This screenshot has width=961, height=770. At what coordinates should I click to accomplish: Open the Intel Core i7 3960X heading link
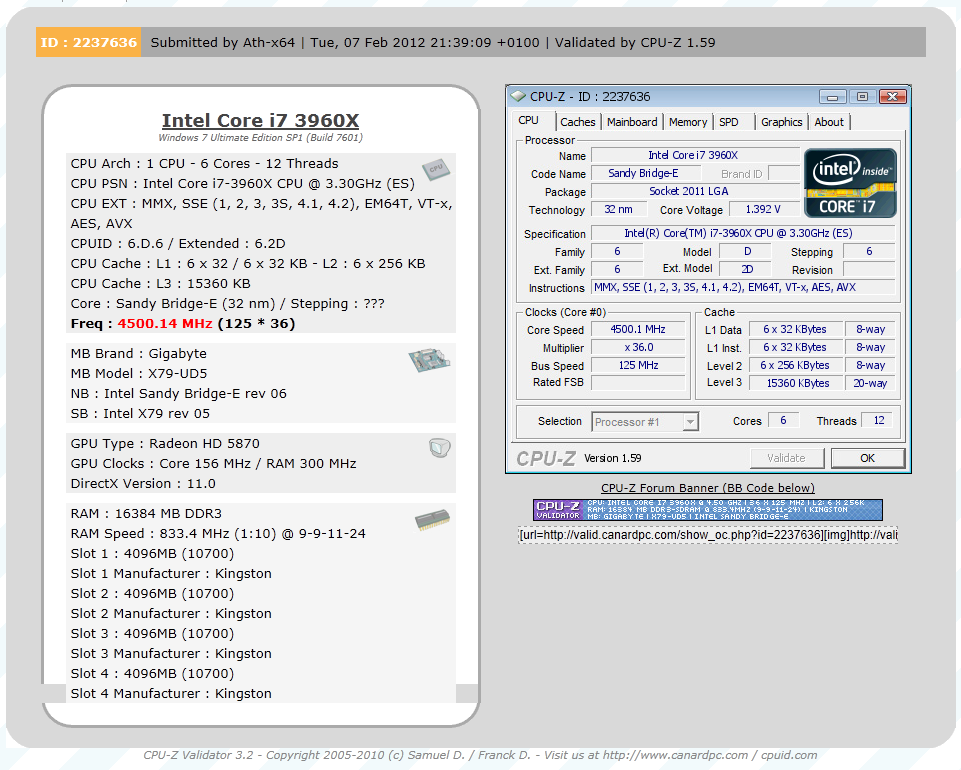tap(260, 120)
